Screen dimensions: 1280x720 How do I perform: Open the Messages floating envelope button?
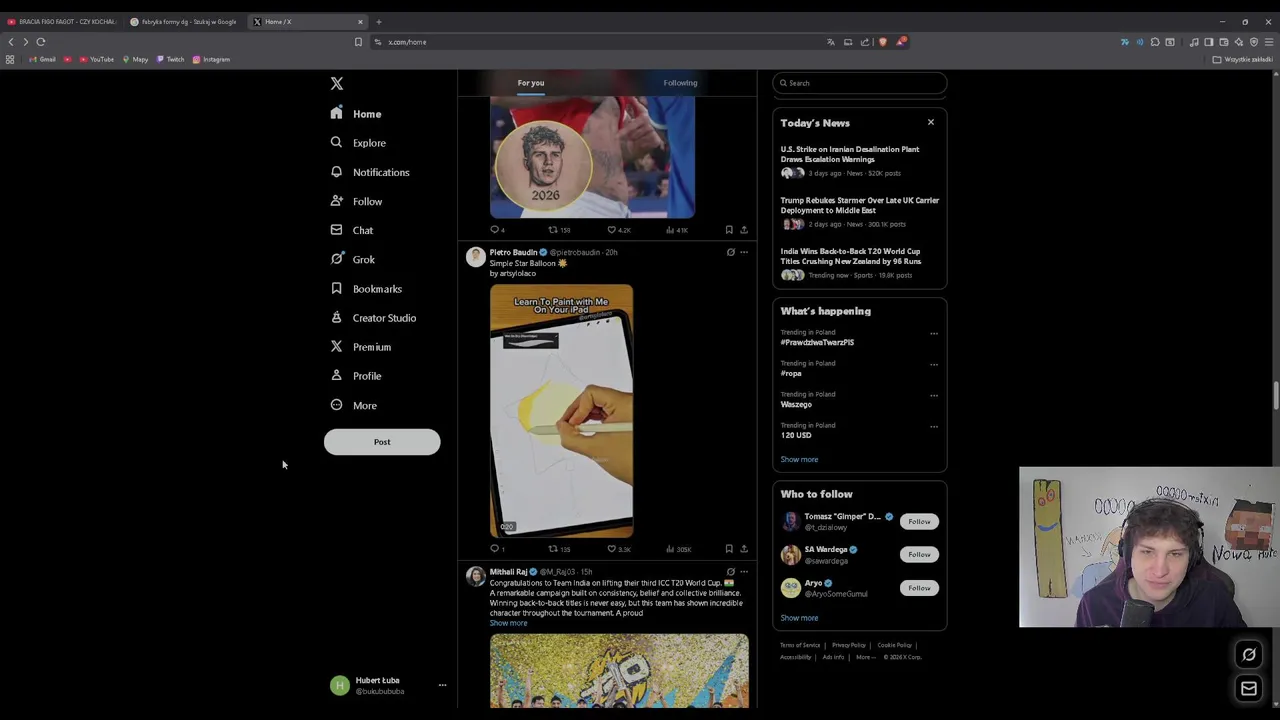tap(1249, 689)
